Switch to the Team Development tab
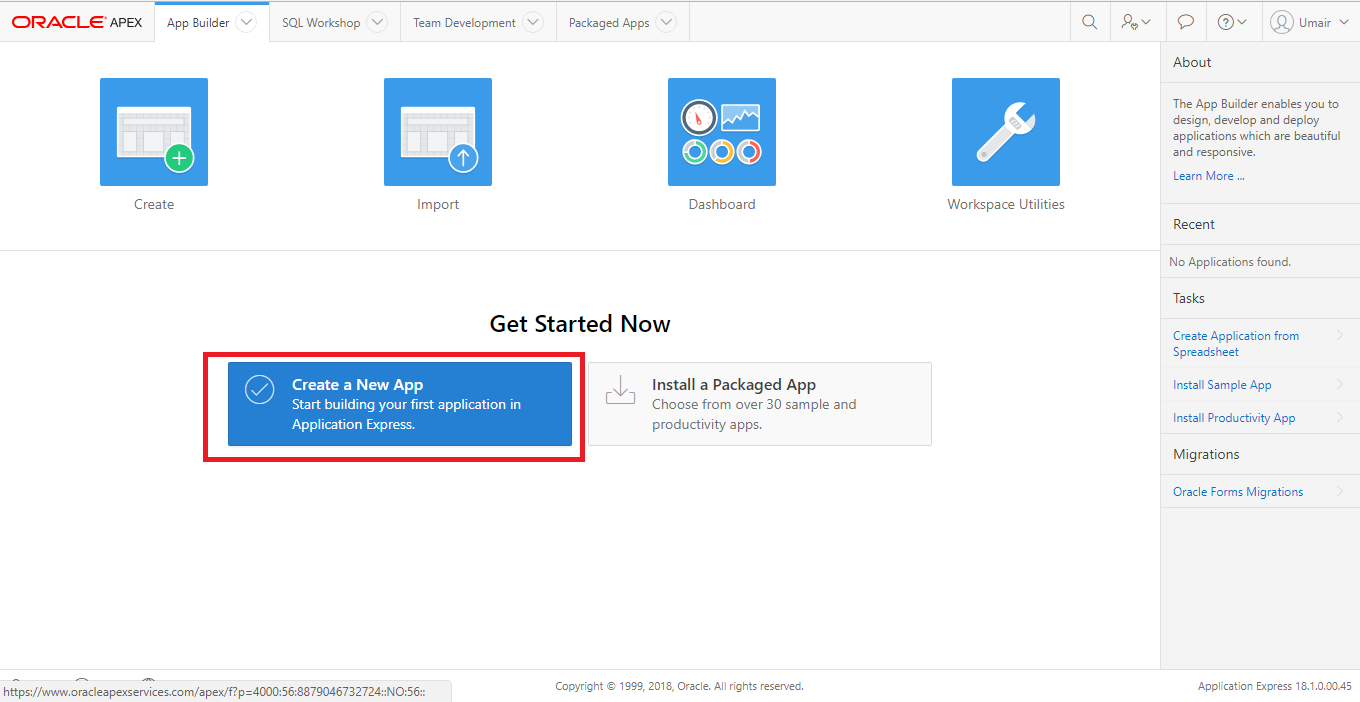 464,23
